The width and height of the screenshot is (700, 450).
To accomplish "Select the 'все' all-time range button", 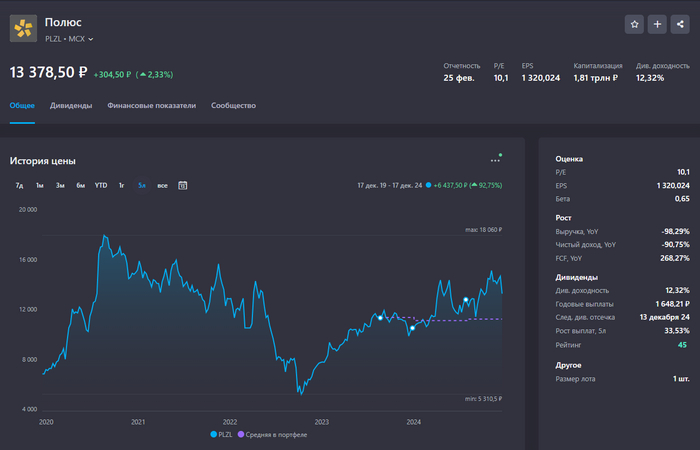I will [162, 185].
